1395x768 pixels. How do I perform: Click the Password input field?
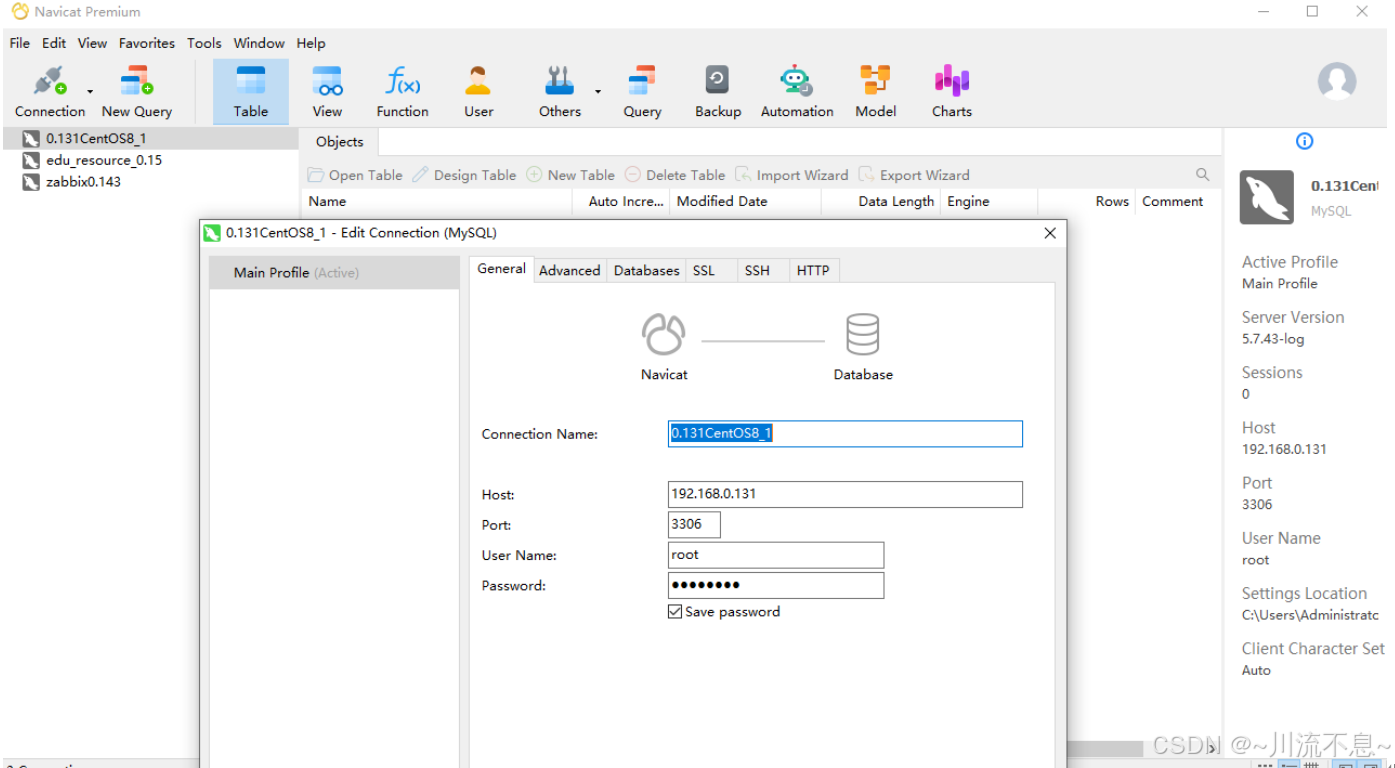pos(776,585)
